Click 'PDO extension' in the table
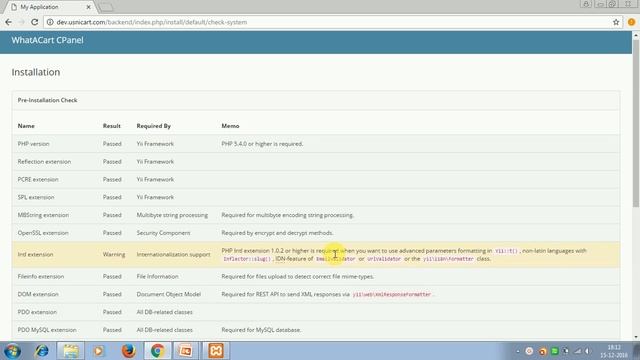Viewport: 640px width, 360px height. [x=37, y=312]
